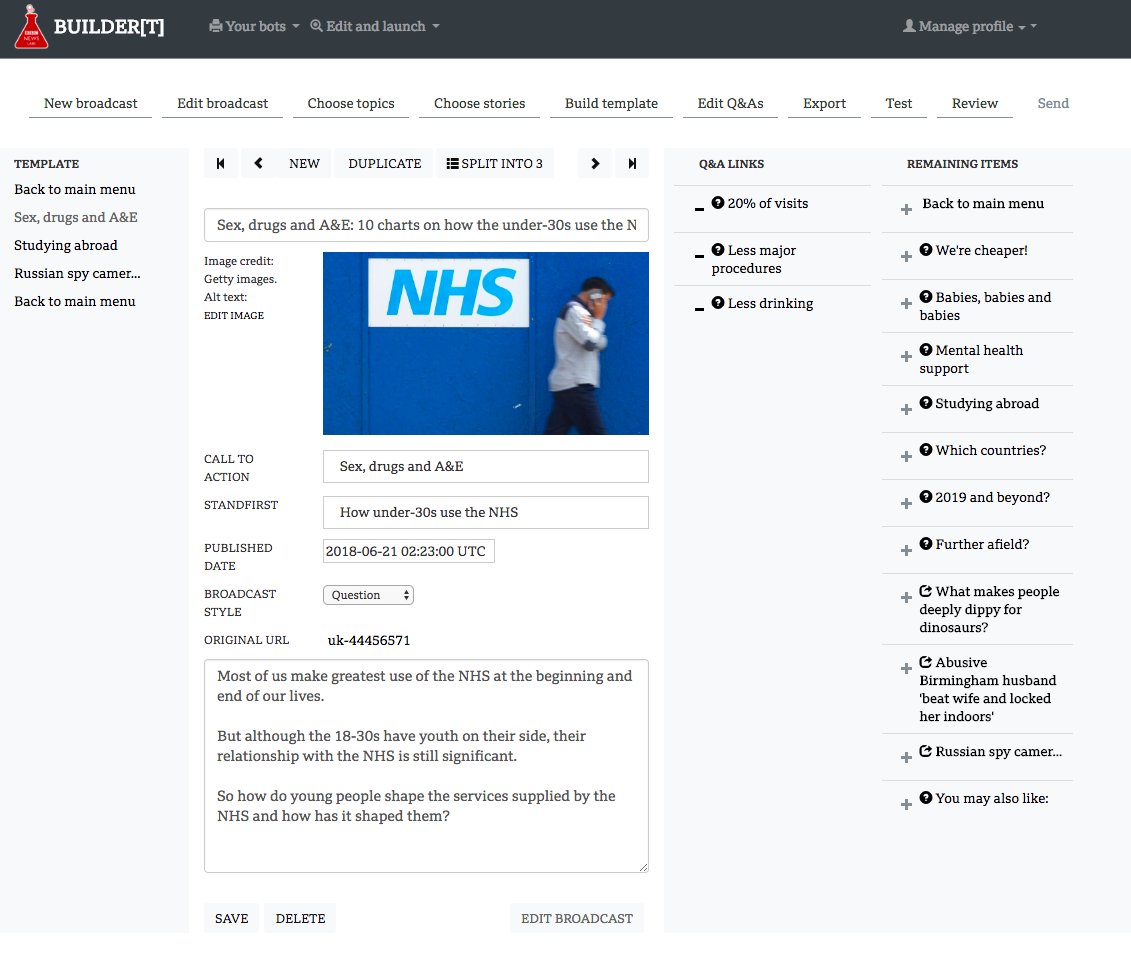Add 'Abusive Birmingham husband' story plus icon
Image resolution: width=1131 pixels, height=958 pixels.
tap(906, 668)
